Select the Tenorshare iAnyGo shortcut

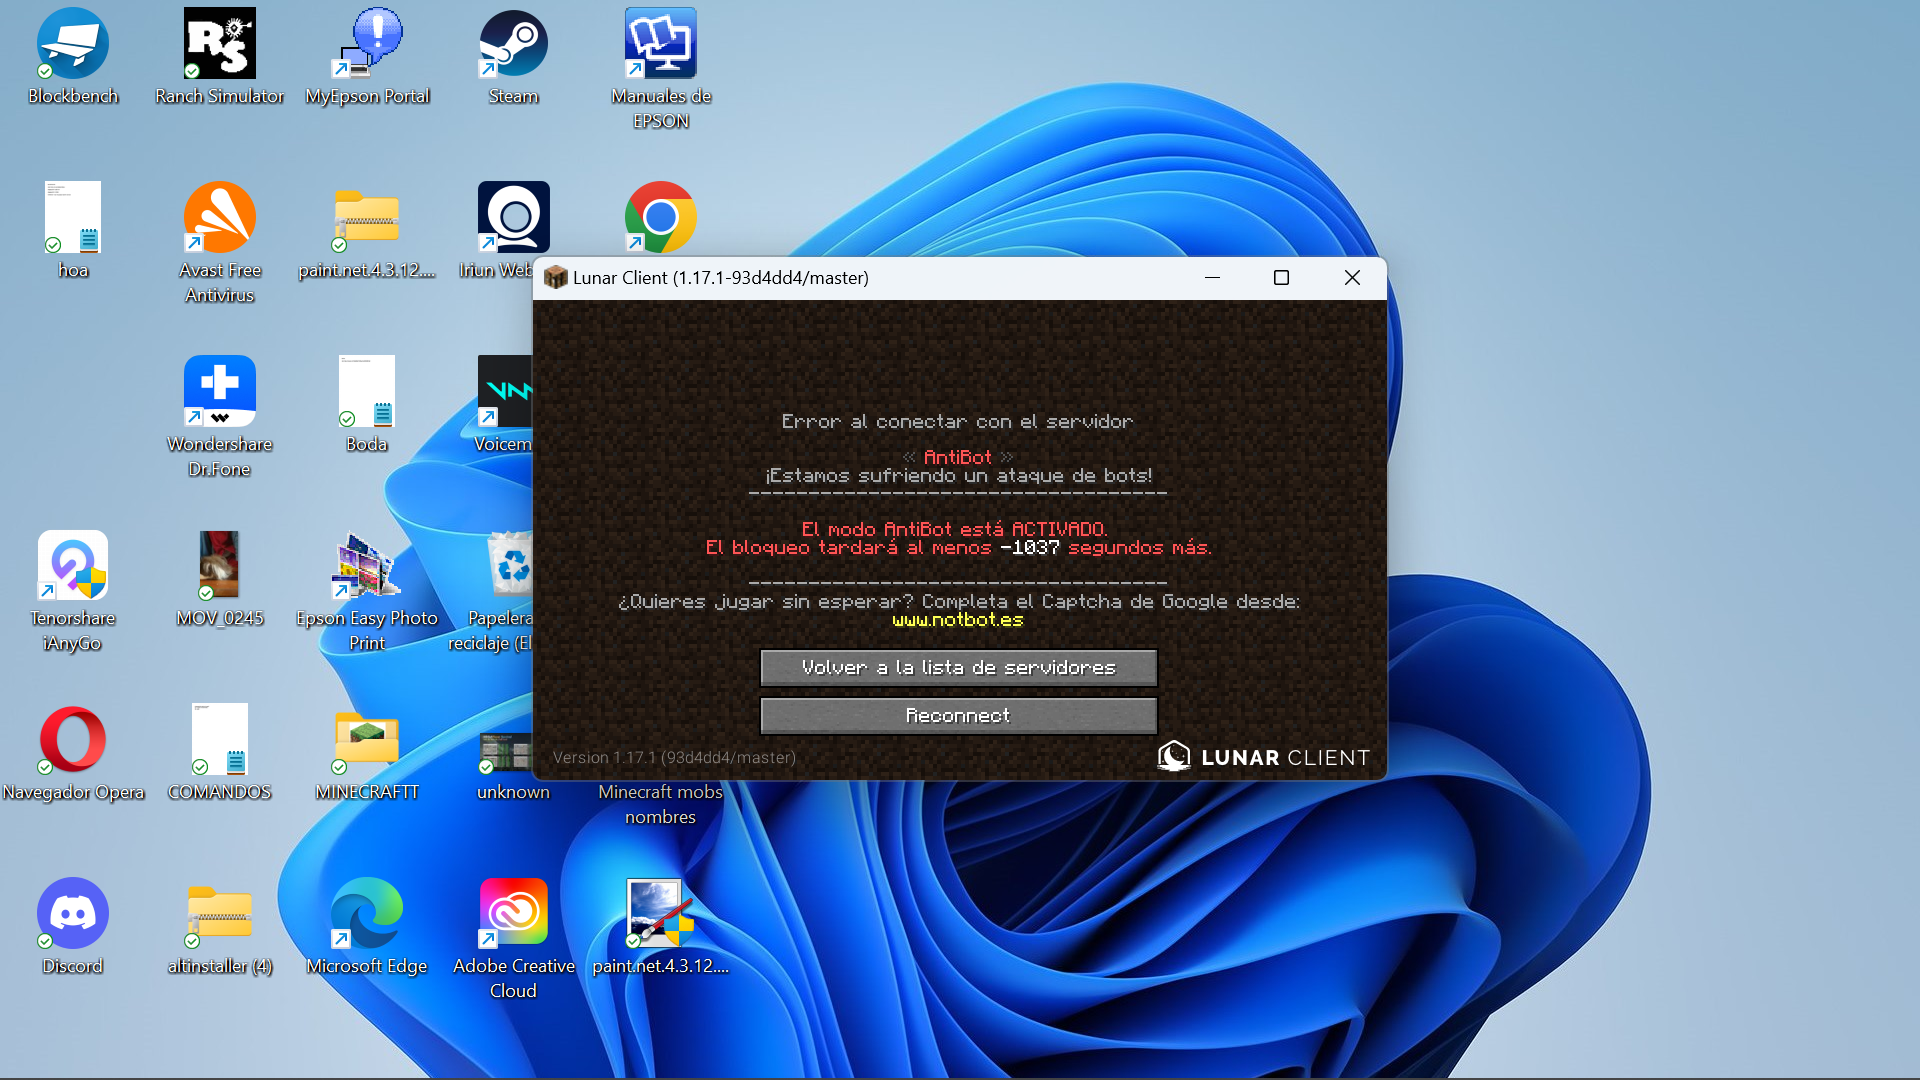(73, 567)
